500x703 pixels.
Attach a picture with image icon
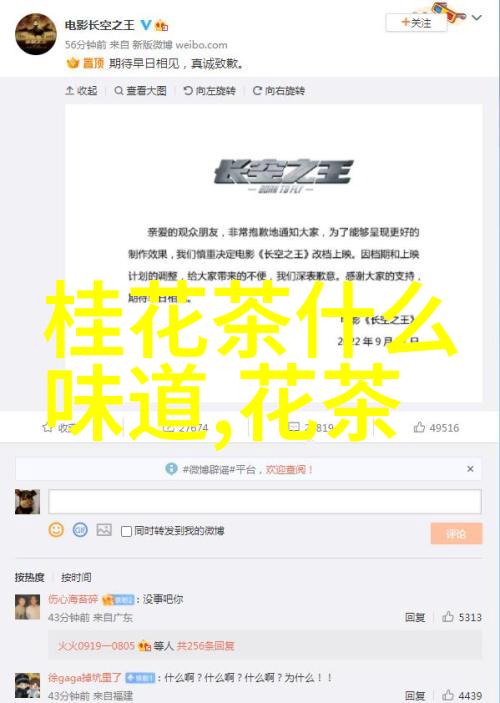point(104,530)
